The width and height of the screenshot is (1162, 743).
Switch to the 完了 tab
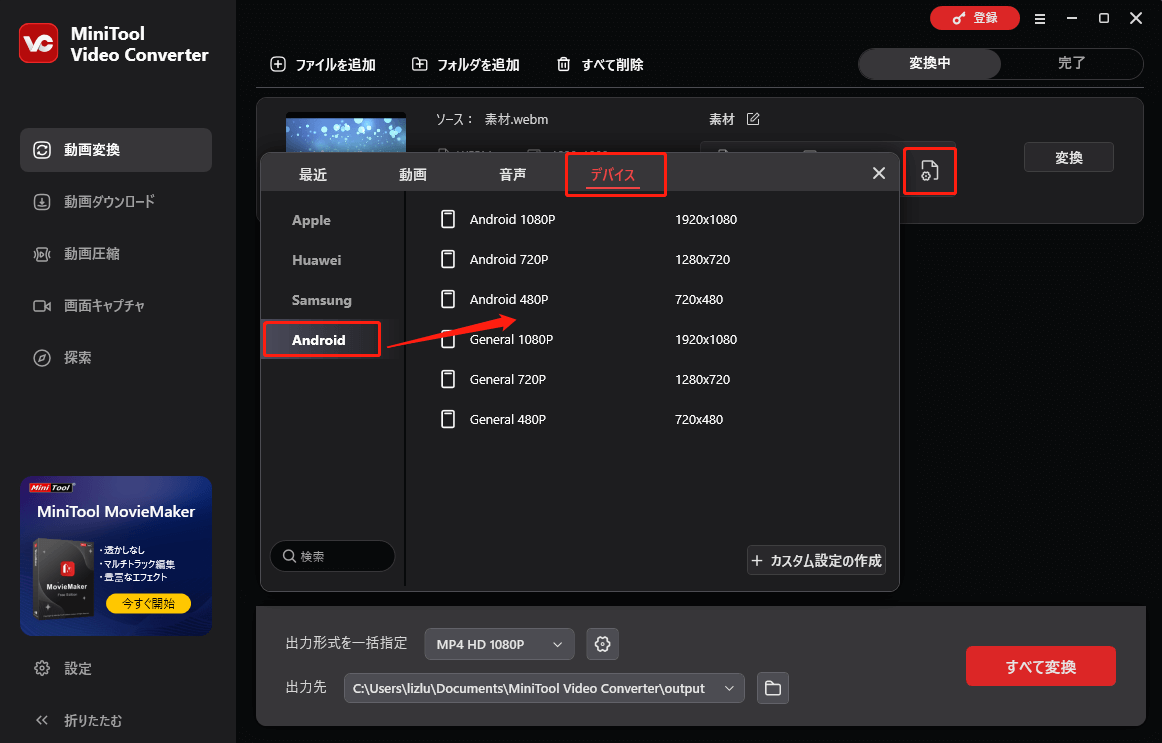tap(1071, 64)
